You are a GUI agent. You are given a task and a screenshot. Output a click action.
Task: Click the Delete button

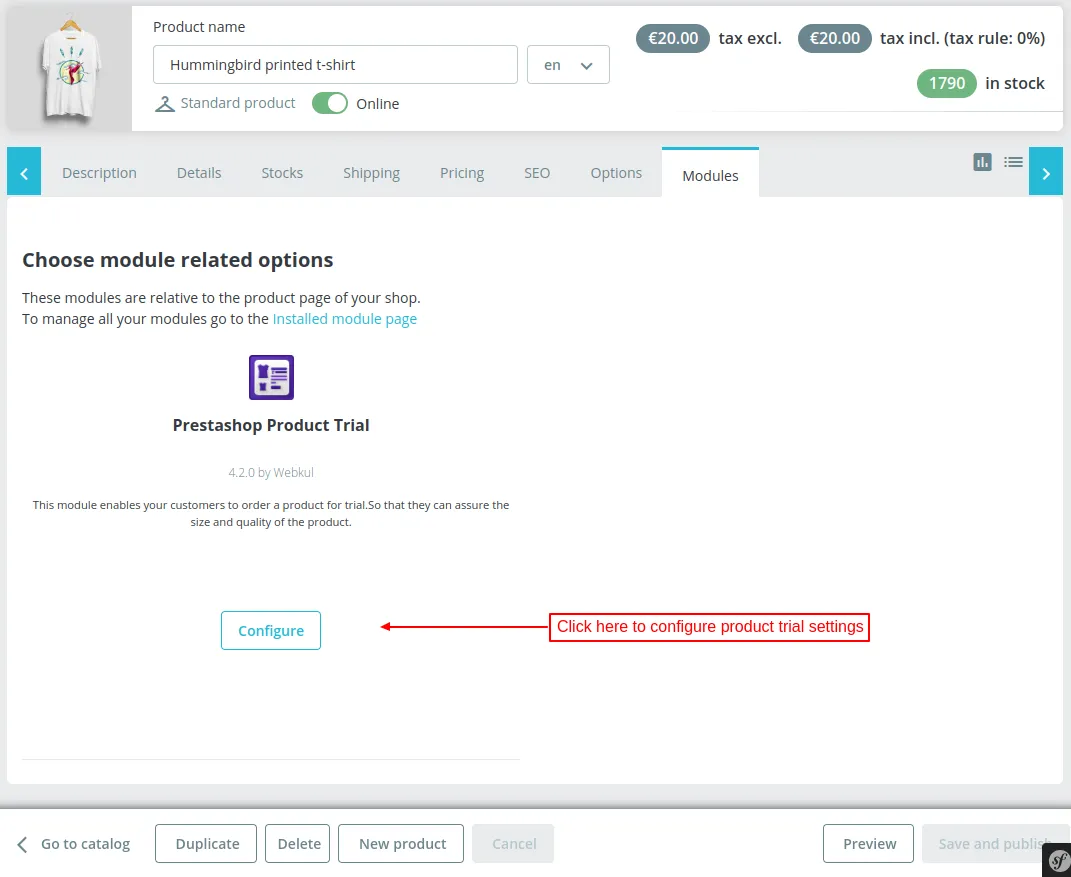[298, 844]
